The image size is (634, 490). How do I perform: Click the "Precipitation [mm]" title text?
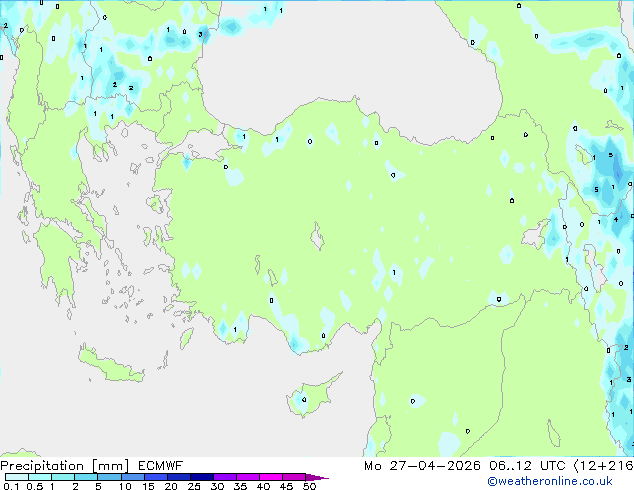tap(65, 466)
